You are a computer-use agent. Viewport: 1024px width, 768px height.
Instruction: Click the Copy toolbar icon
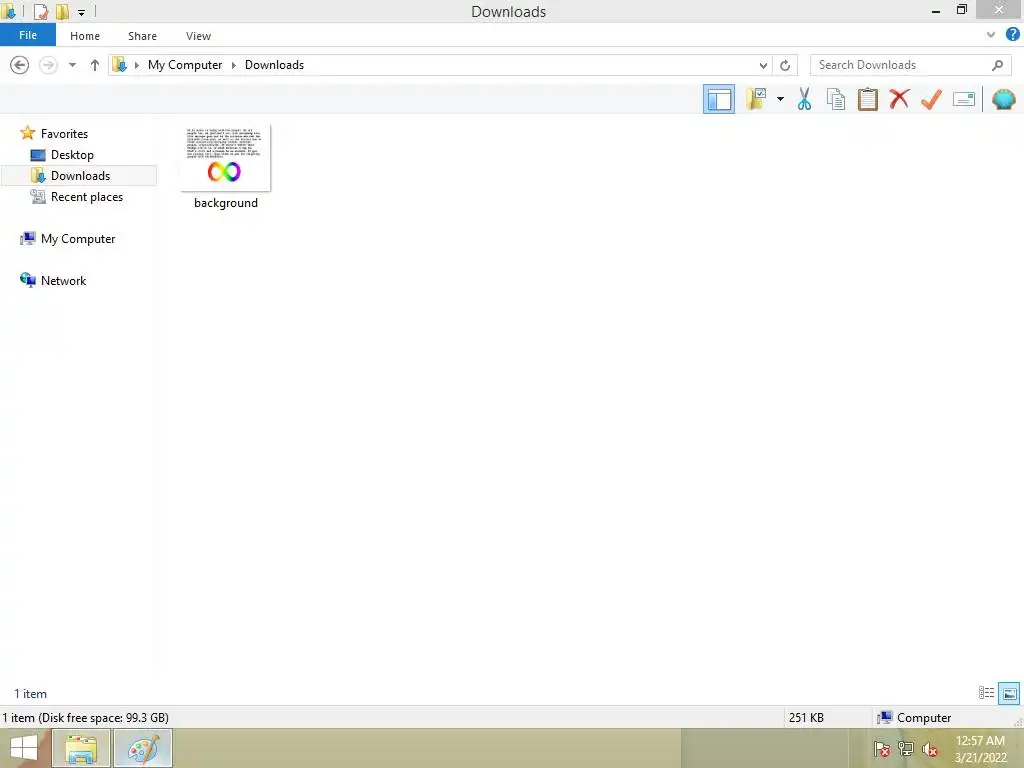(x=836, y=99)
